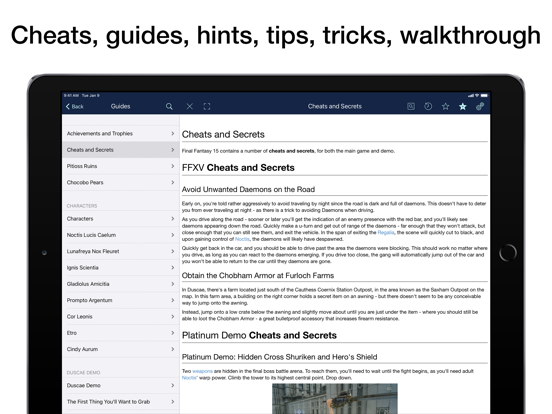The height and width of the screenshot is (414, 552).
Task: Tap the chain link icon
Action: tap(480, 106)
